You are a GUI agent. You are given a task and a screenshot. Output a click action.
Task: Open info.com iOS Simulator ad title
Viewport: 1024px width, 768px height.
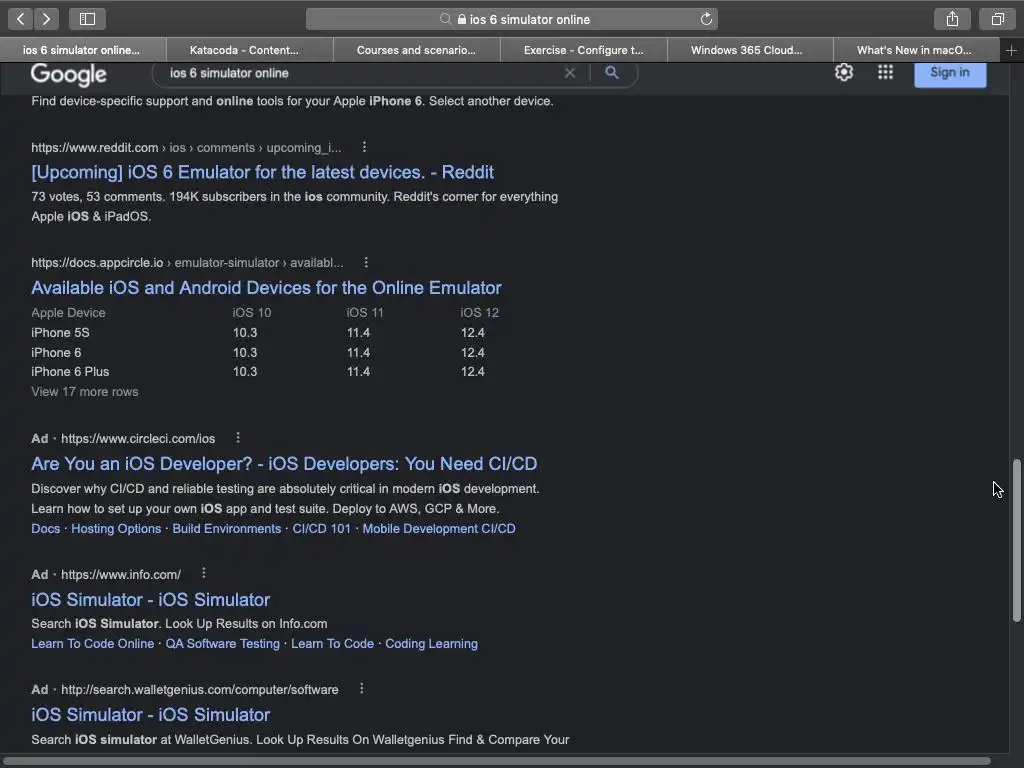tap(150, 600)
